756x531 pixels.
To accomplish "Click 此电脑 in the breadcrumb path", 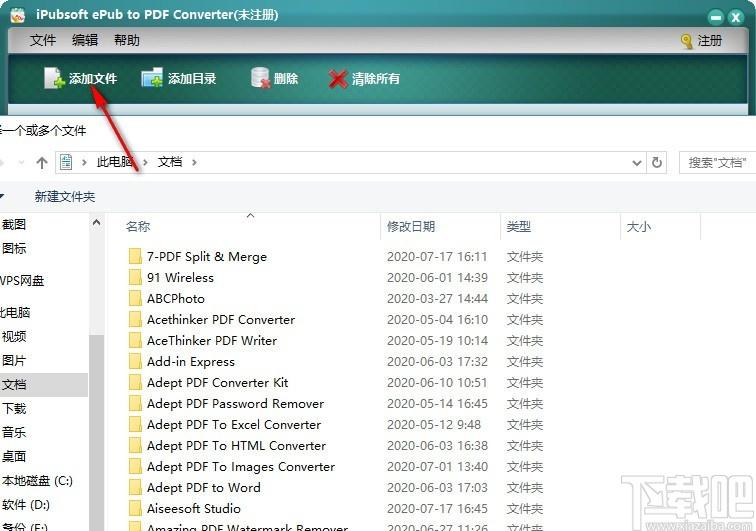I will click(115, 162).
